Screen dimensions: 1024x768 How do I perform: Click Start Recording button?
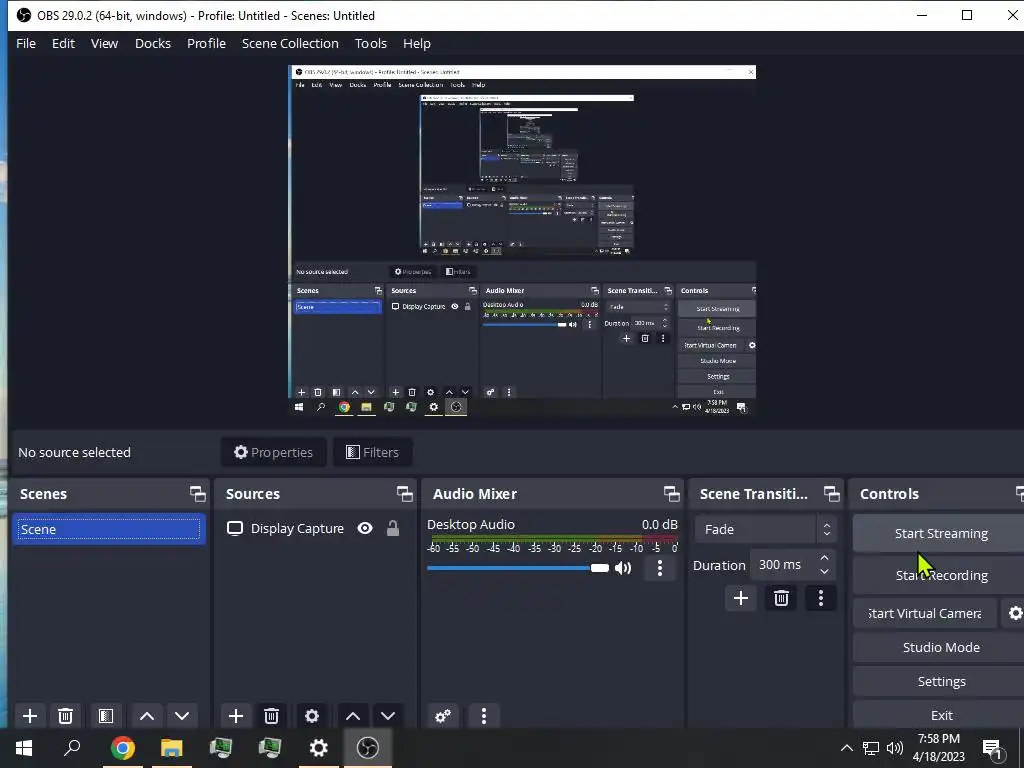coord(940,575)
